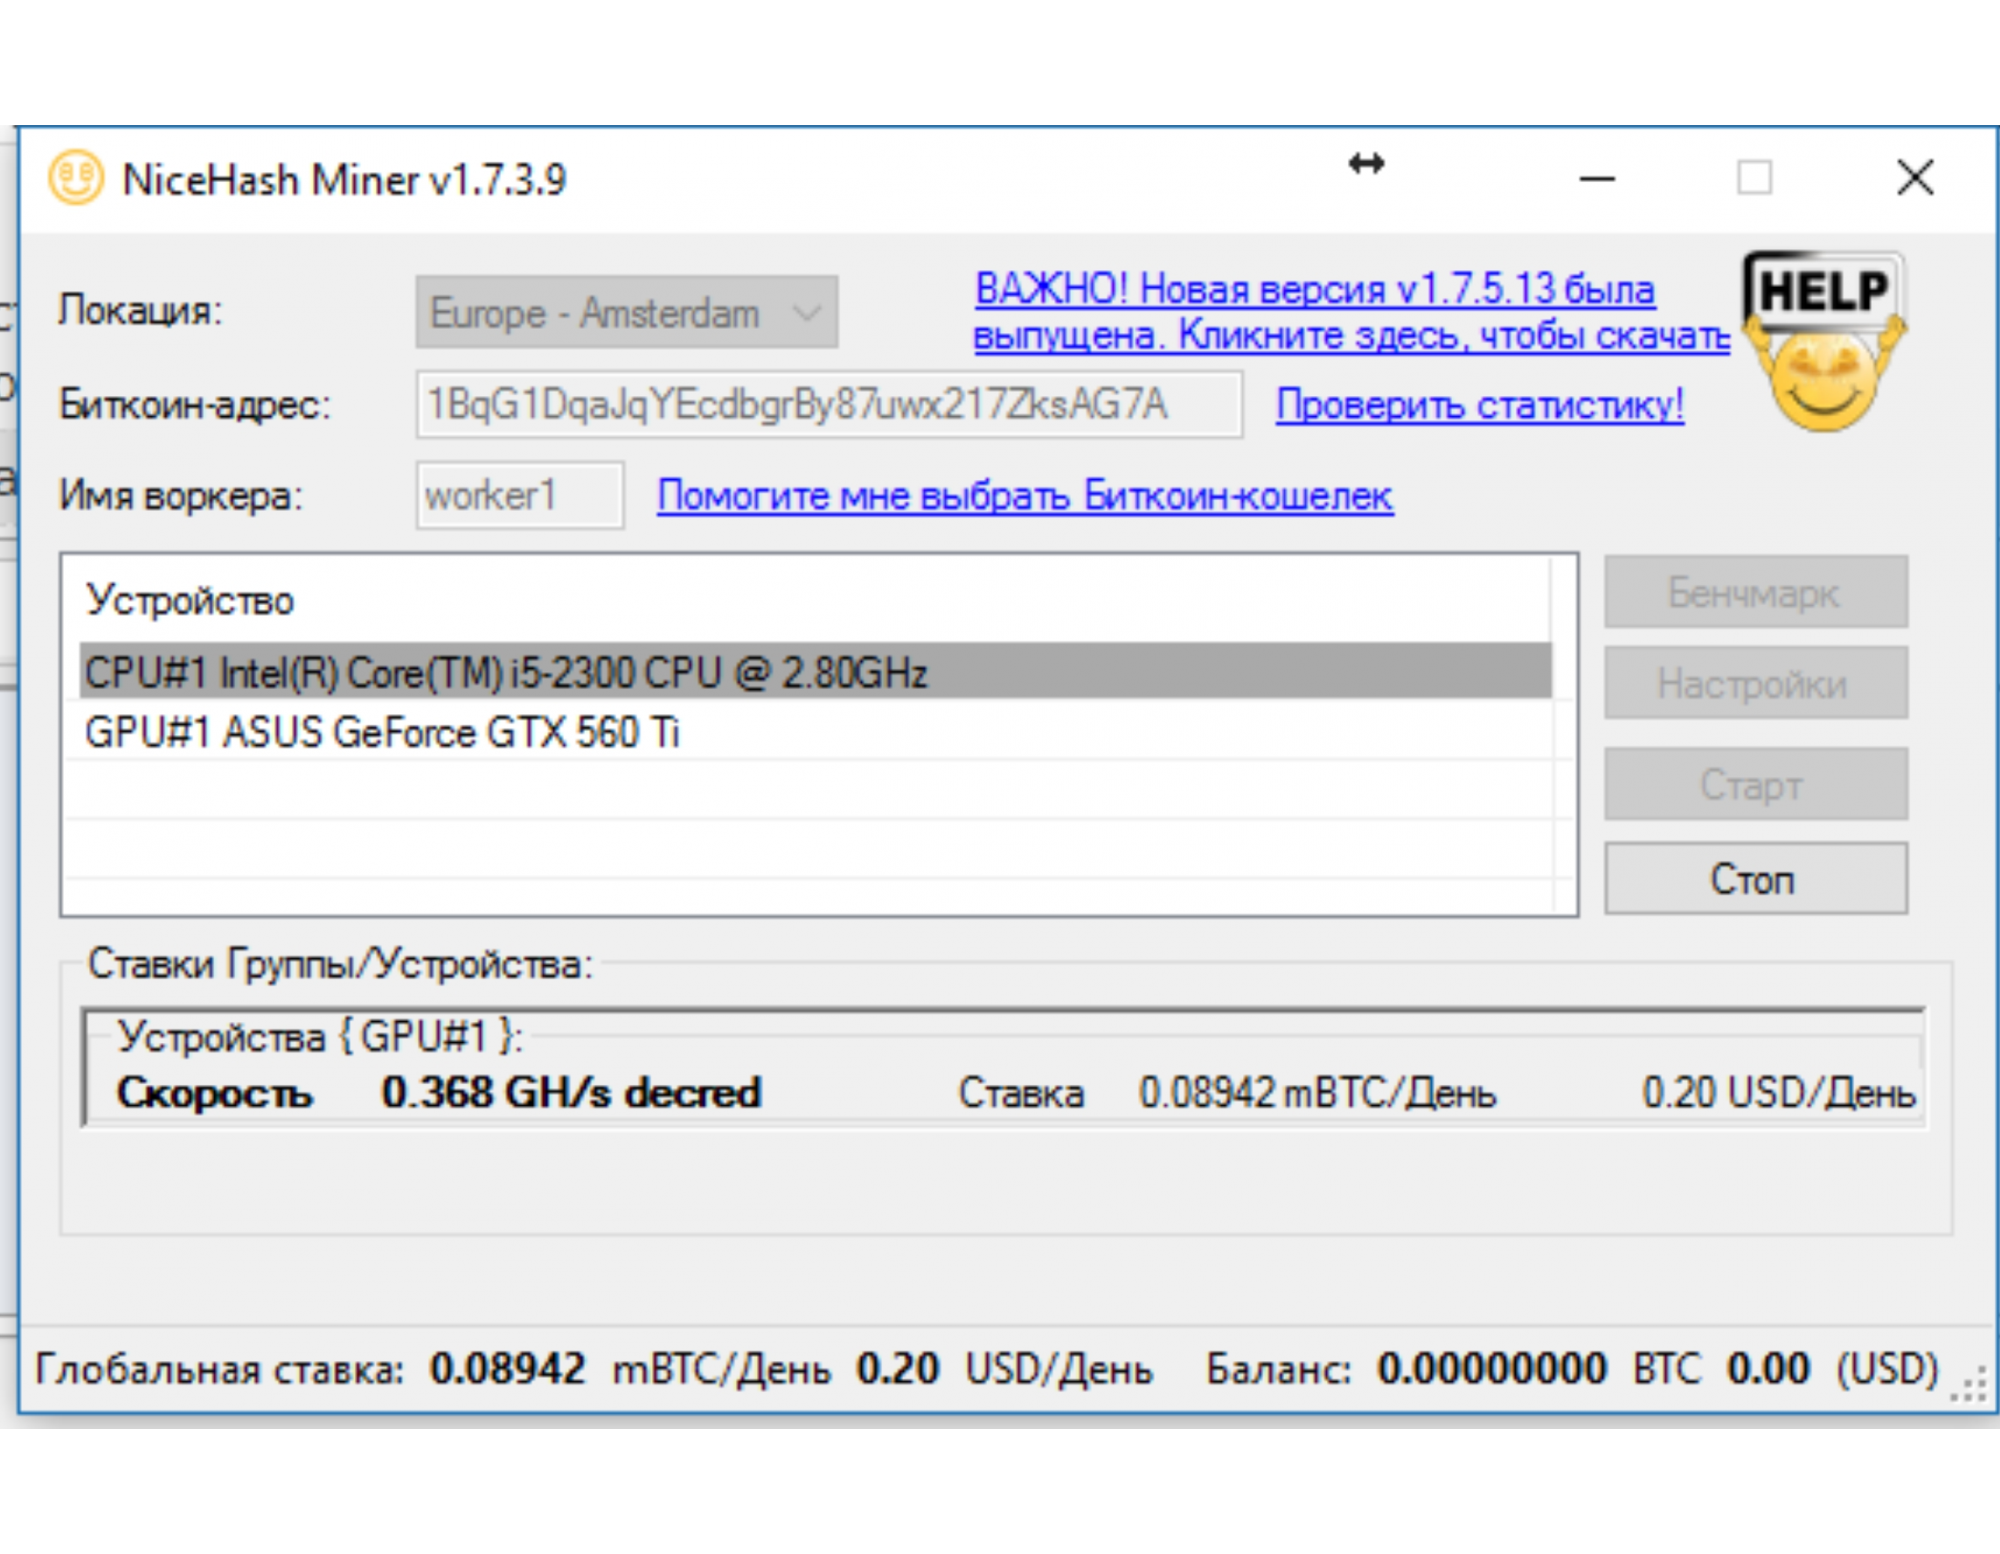This screenshot has width=2000, height=1554.
Task: Open the new version v1.7.5.13 download link
Action: point(1351,311)
